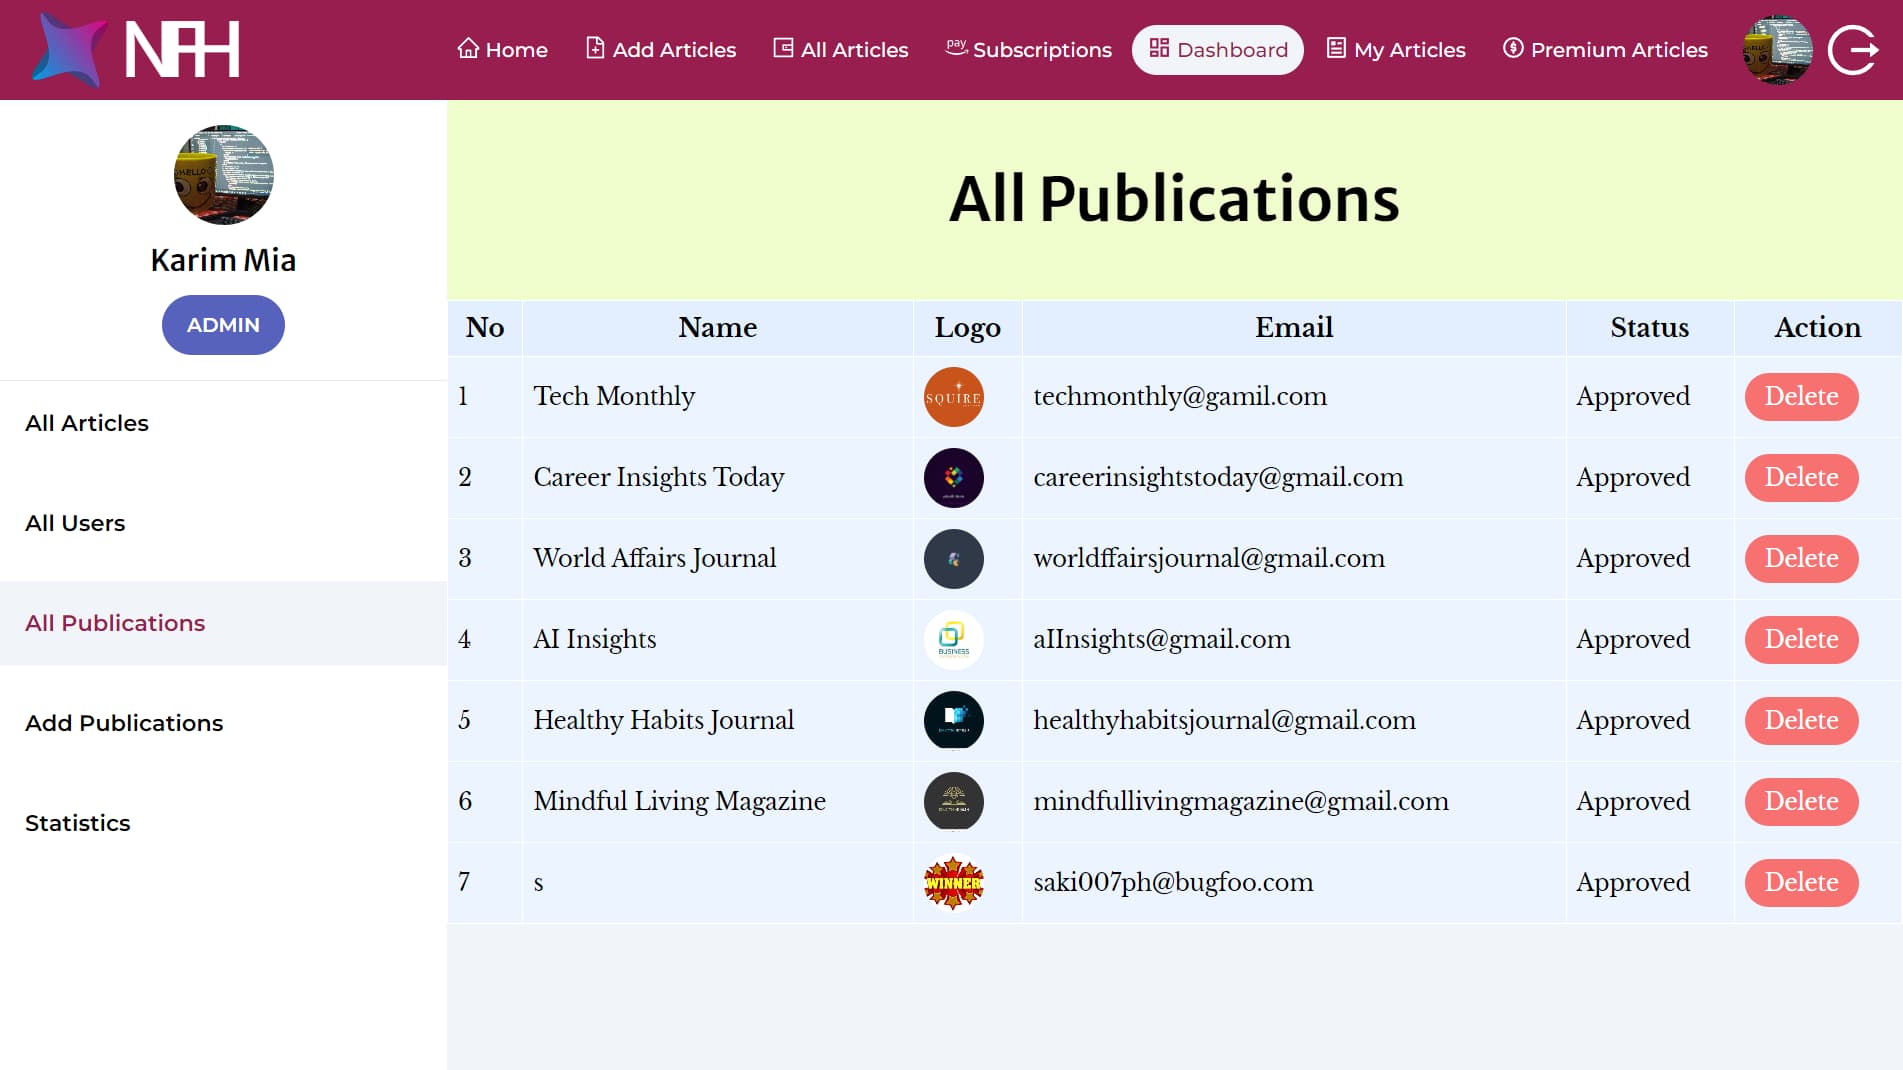Open Add Articles from the navbar
1903x1070 pixels.
(660, 50)
